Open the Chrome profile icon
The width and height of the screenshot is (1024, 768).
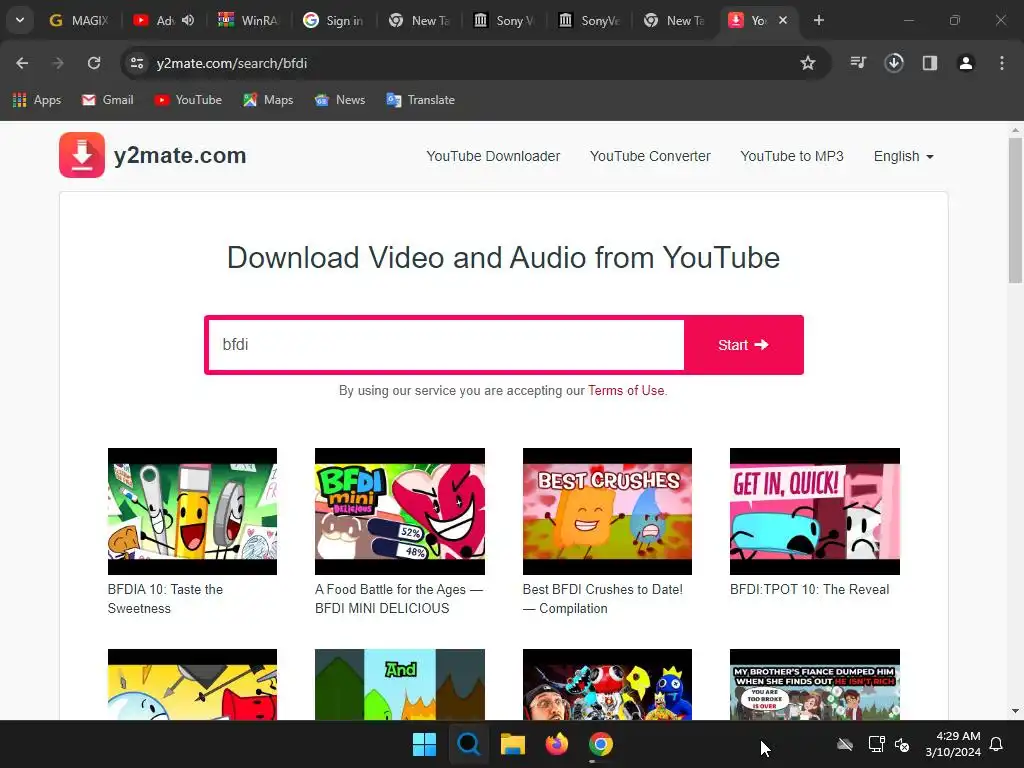966,63
